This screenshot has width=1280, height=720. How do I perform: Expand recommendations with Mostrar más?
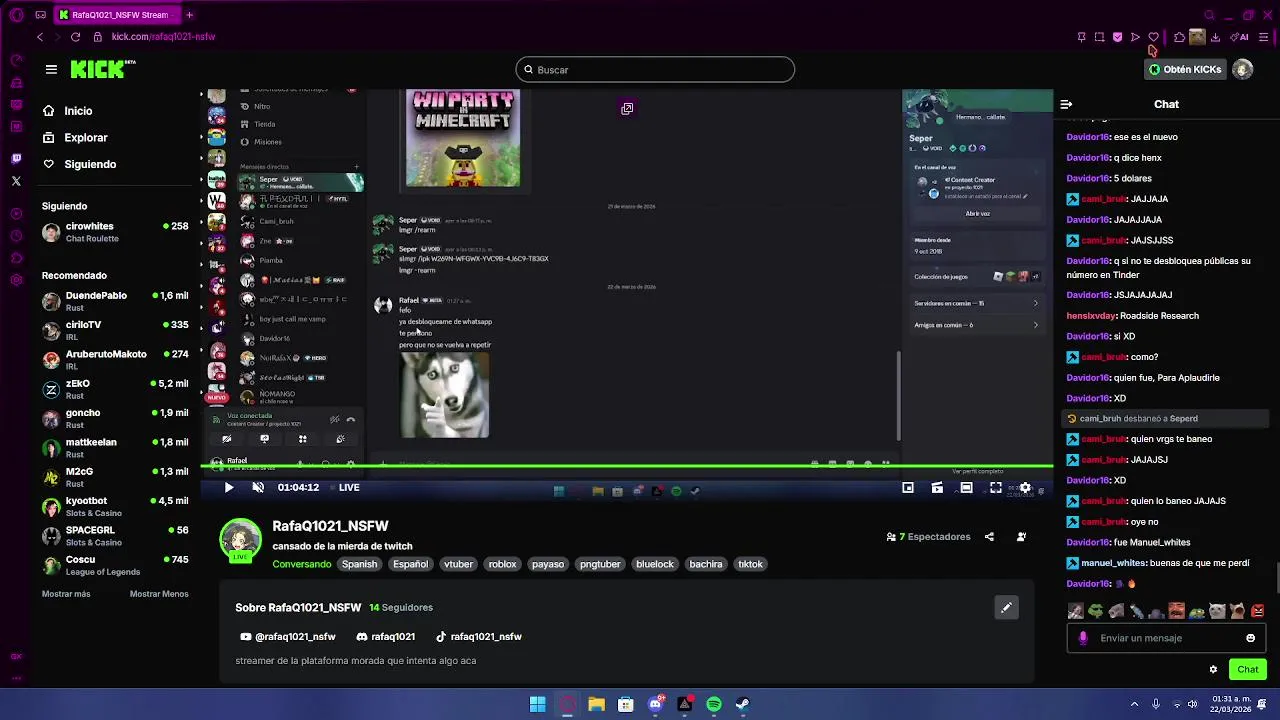66,594
